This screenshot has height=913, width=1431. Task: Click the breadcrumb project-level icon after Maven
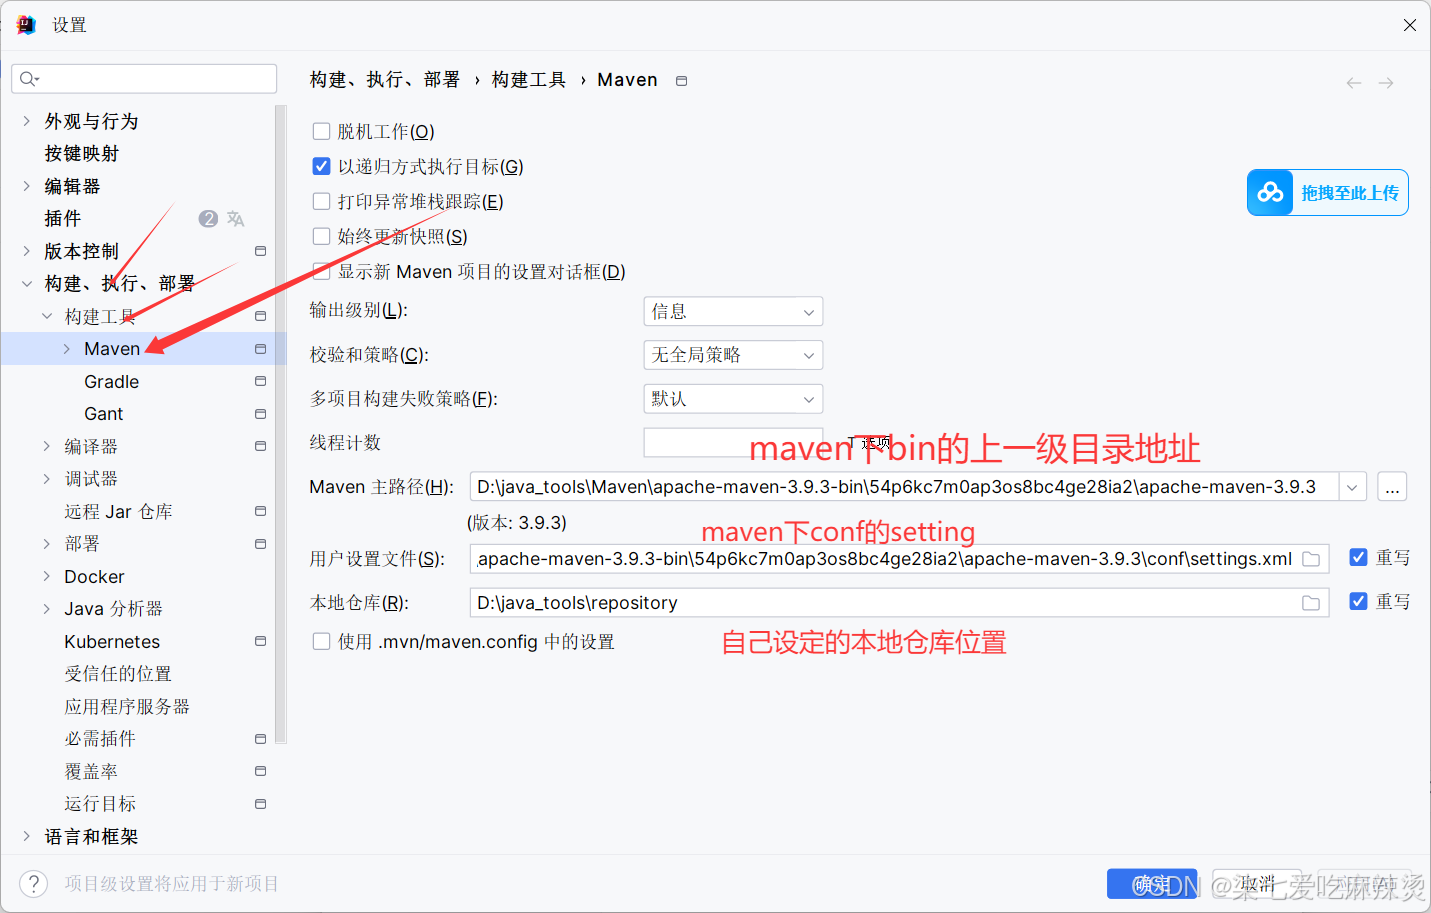tap(682, 81)
